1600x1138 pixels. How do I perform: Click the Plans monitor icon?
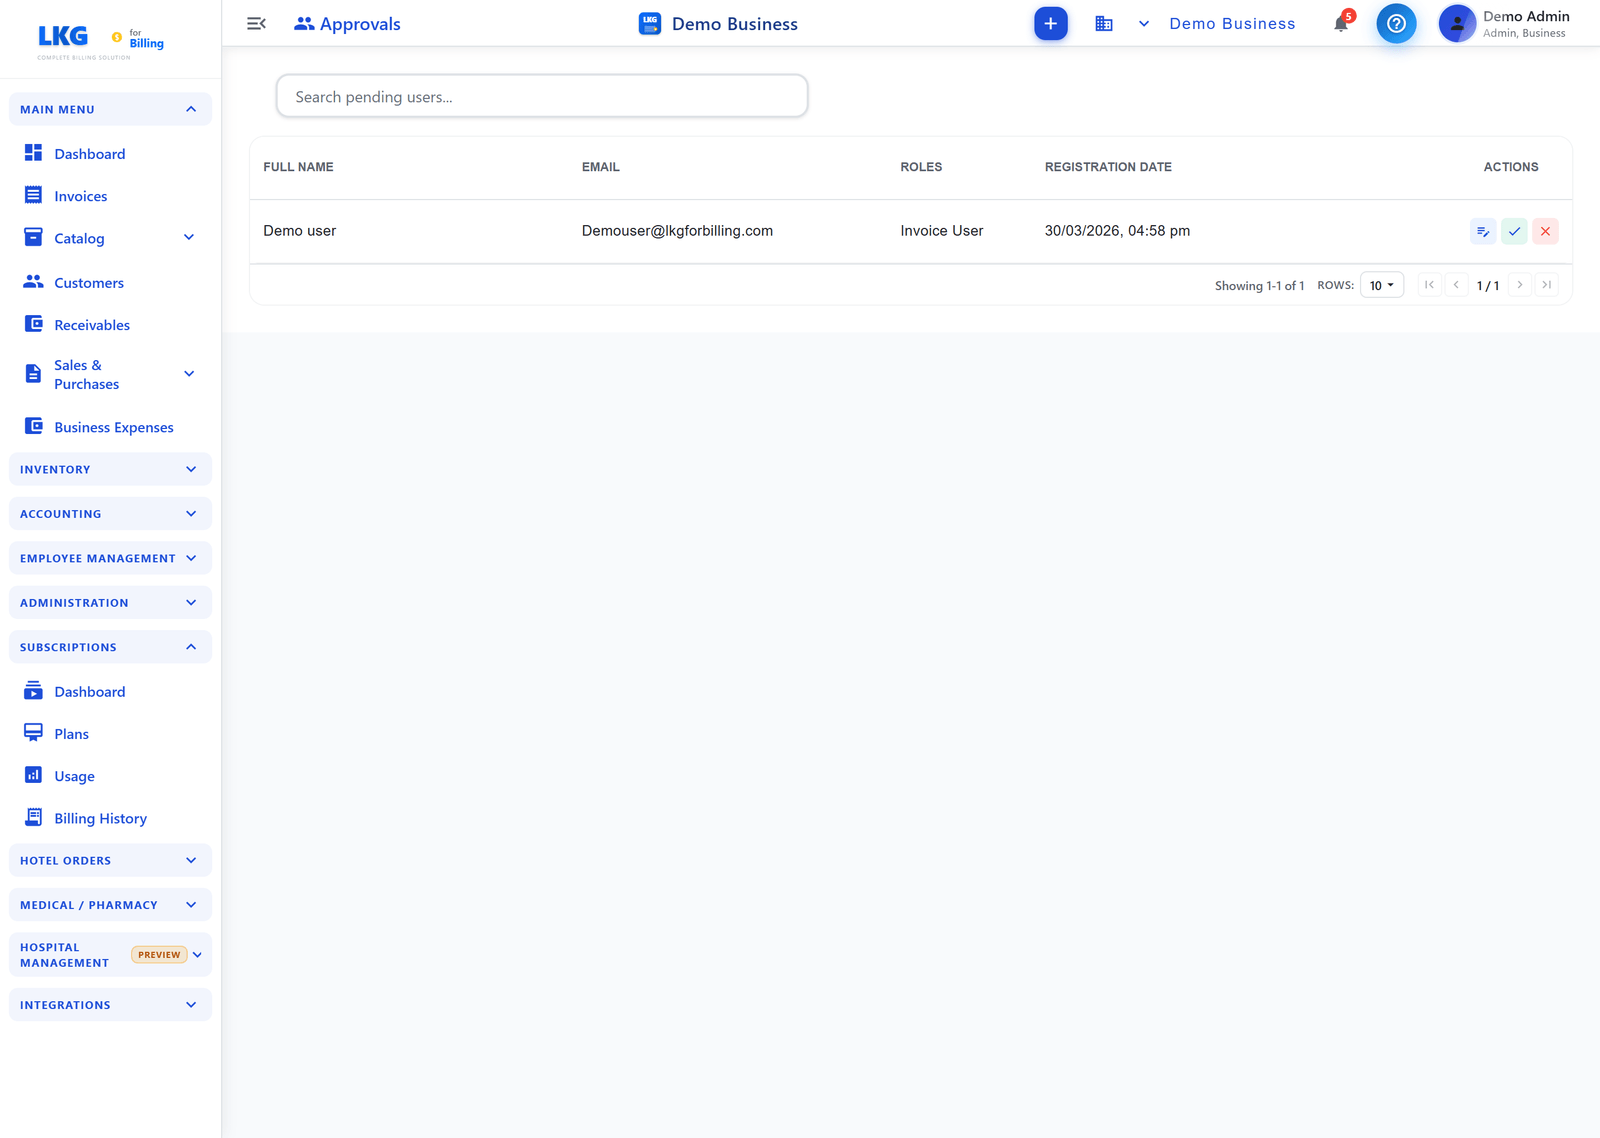pyautogui.click(x=33, y=733)
